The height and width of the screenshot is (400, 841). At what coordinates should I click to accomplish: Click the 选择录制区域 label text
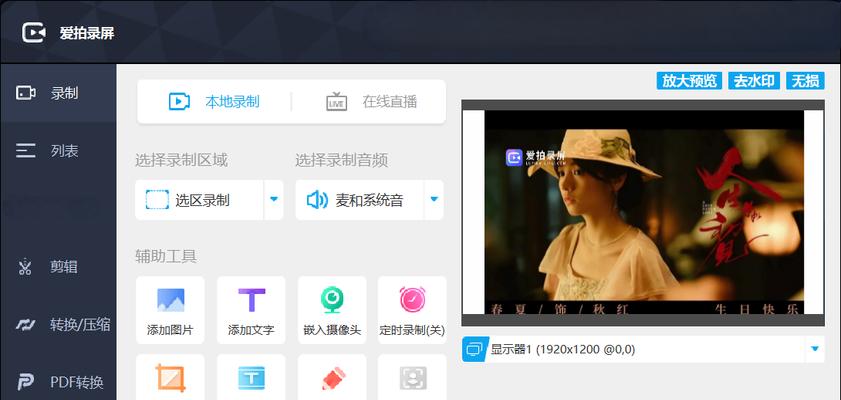tap(181, 160)
